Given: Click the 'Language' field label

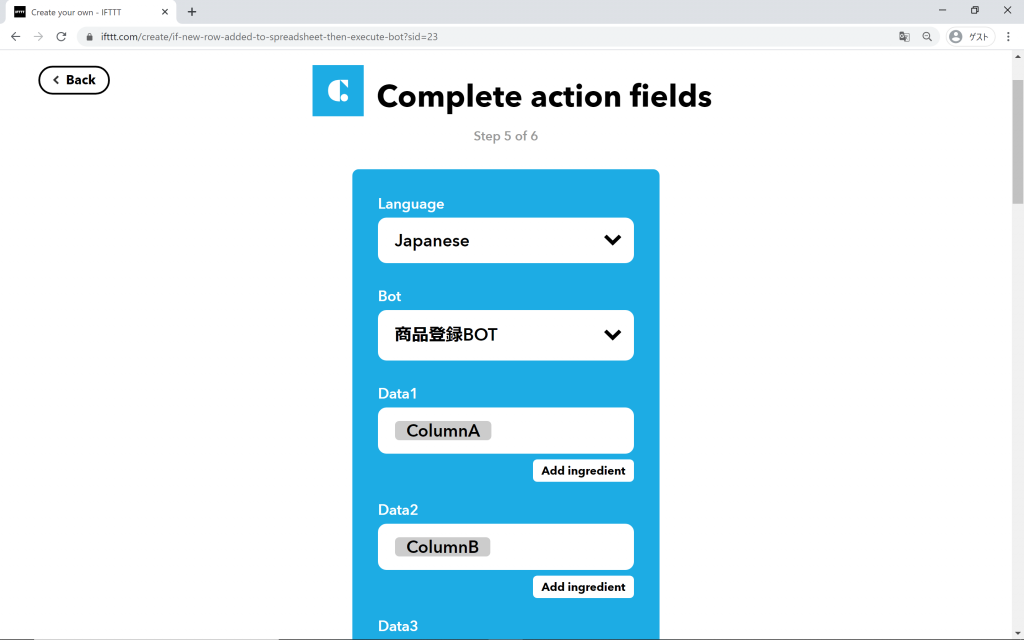Looking at the screenshot, I should [411, 204].
